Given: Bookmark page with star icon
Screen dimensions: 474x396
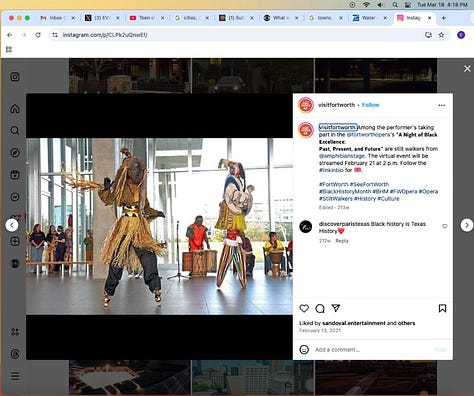Looking at the screenshot, I should click(x=441, y=35).
